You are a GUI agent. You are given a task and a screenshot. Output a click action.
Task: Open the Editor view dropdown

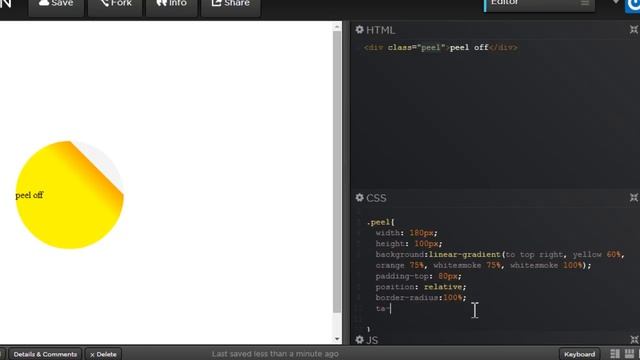pos(539,5)
